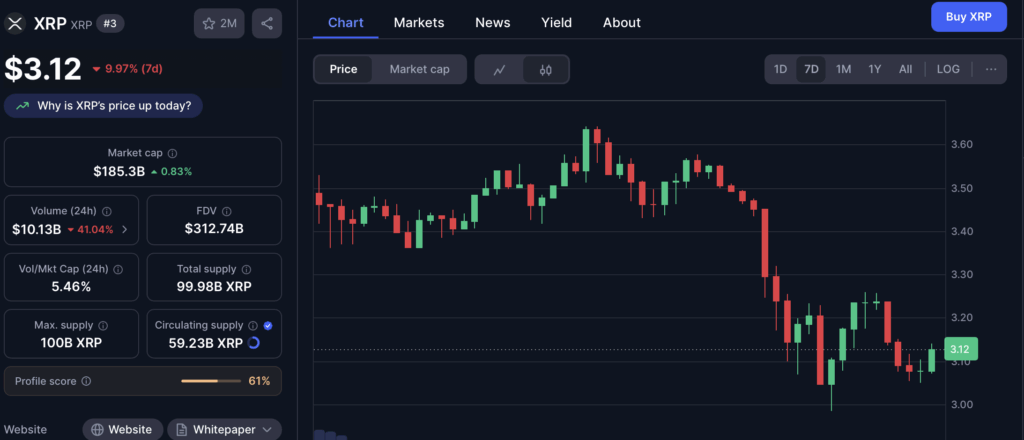Screen dimensions: 1024x440
Task: Click the 61% profile score value
Action: [259, 381]
